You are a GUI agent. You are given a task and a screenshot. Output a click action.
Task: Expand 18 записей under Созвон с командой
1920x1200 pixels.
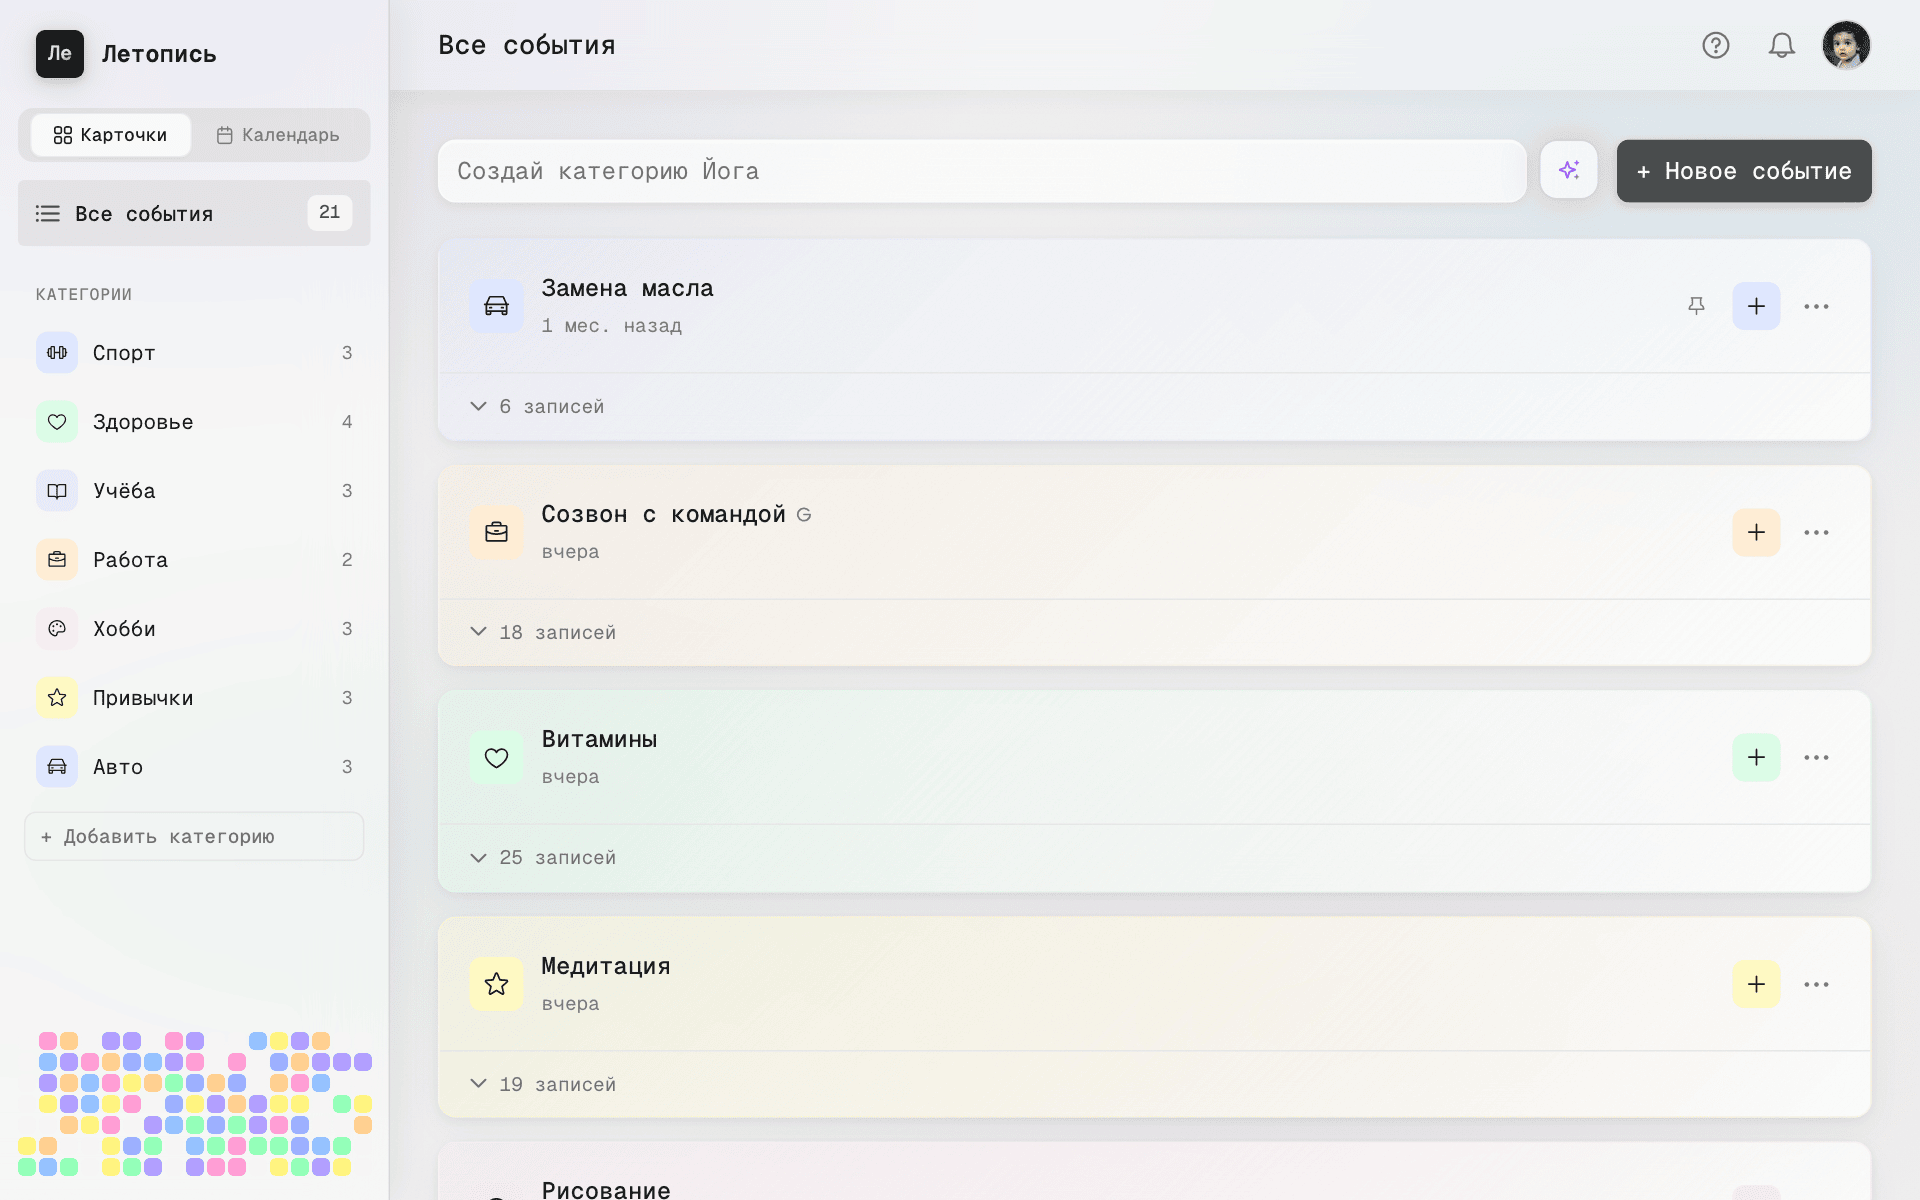pos(543,632)
